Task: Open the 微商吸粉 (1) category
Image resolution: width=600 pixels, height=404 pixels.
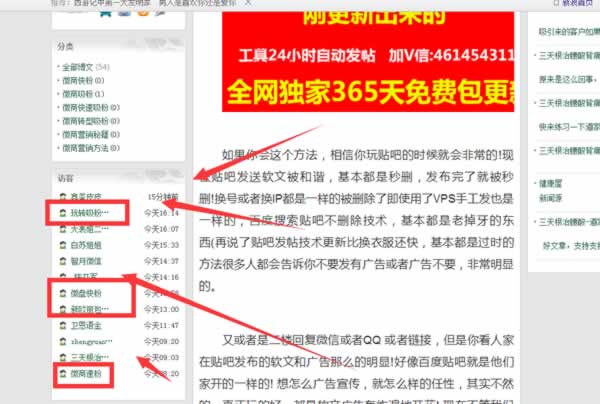Action: [x=83, y=94]
